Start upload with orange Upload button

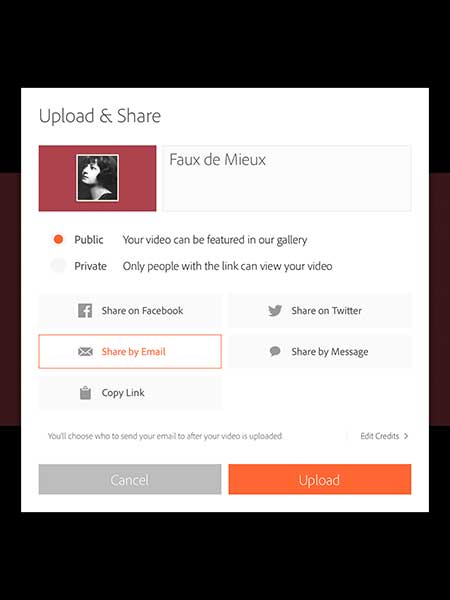(x=320, y=479)
